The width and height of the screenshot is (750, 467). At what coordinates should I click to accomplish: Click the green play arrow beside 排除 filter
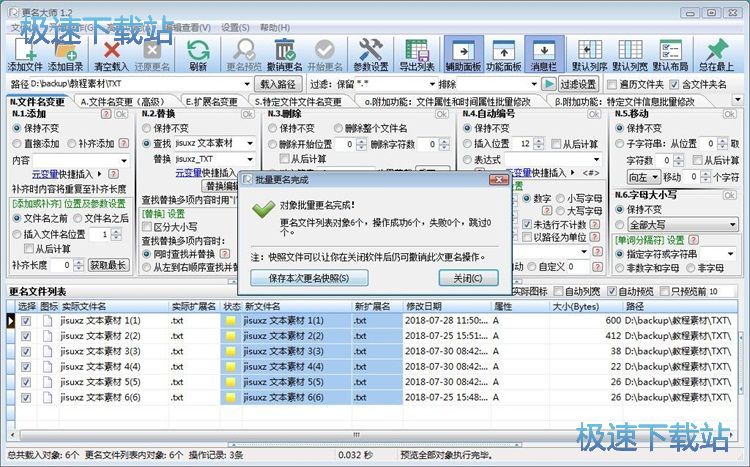coord(549,84)
